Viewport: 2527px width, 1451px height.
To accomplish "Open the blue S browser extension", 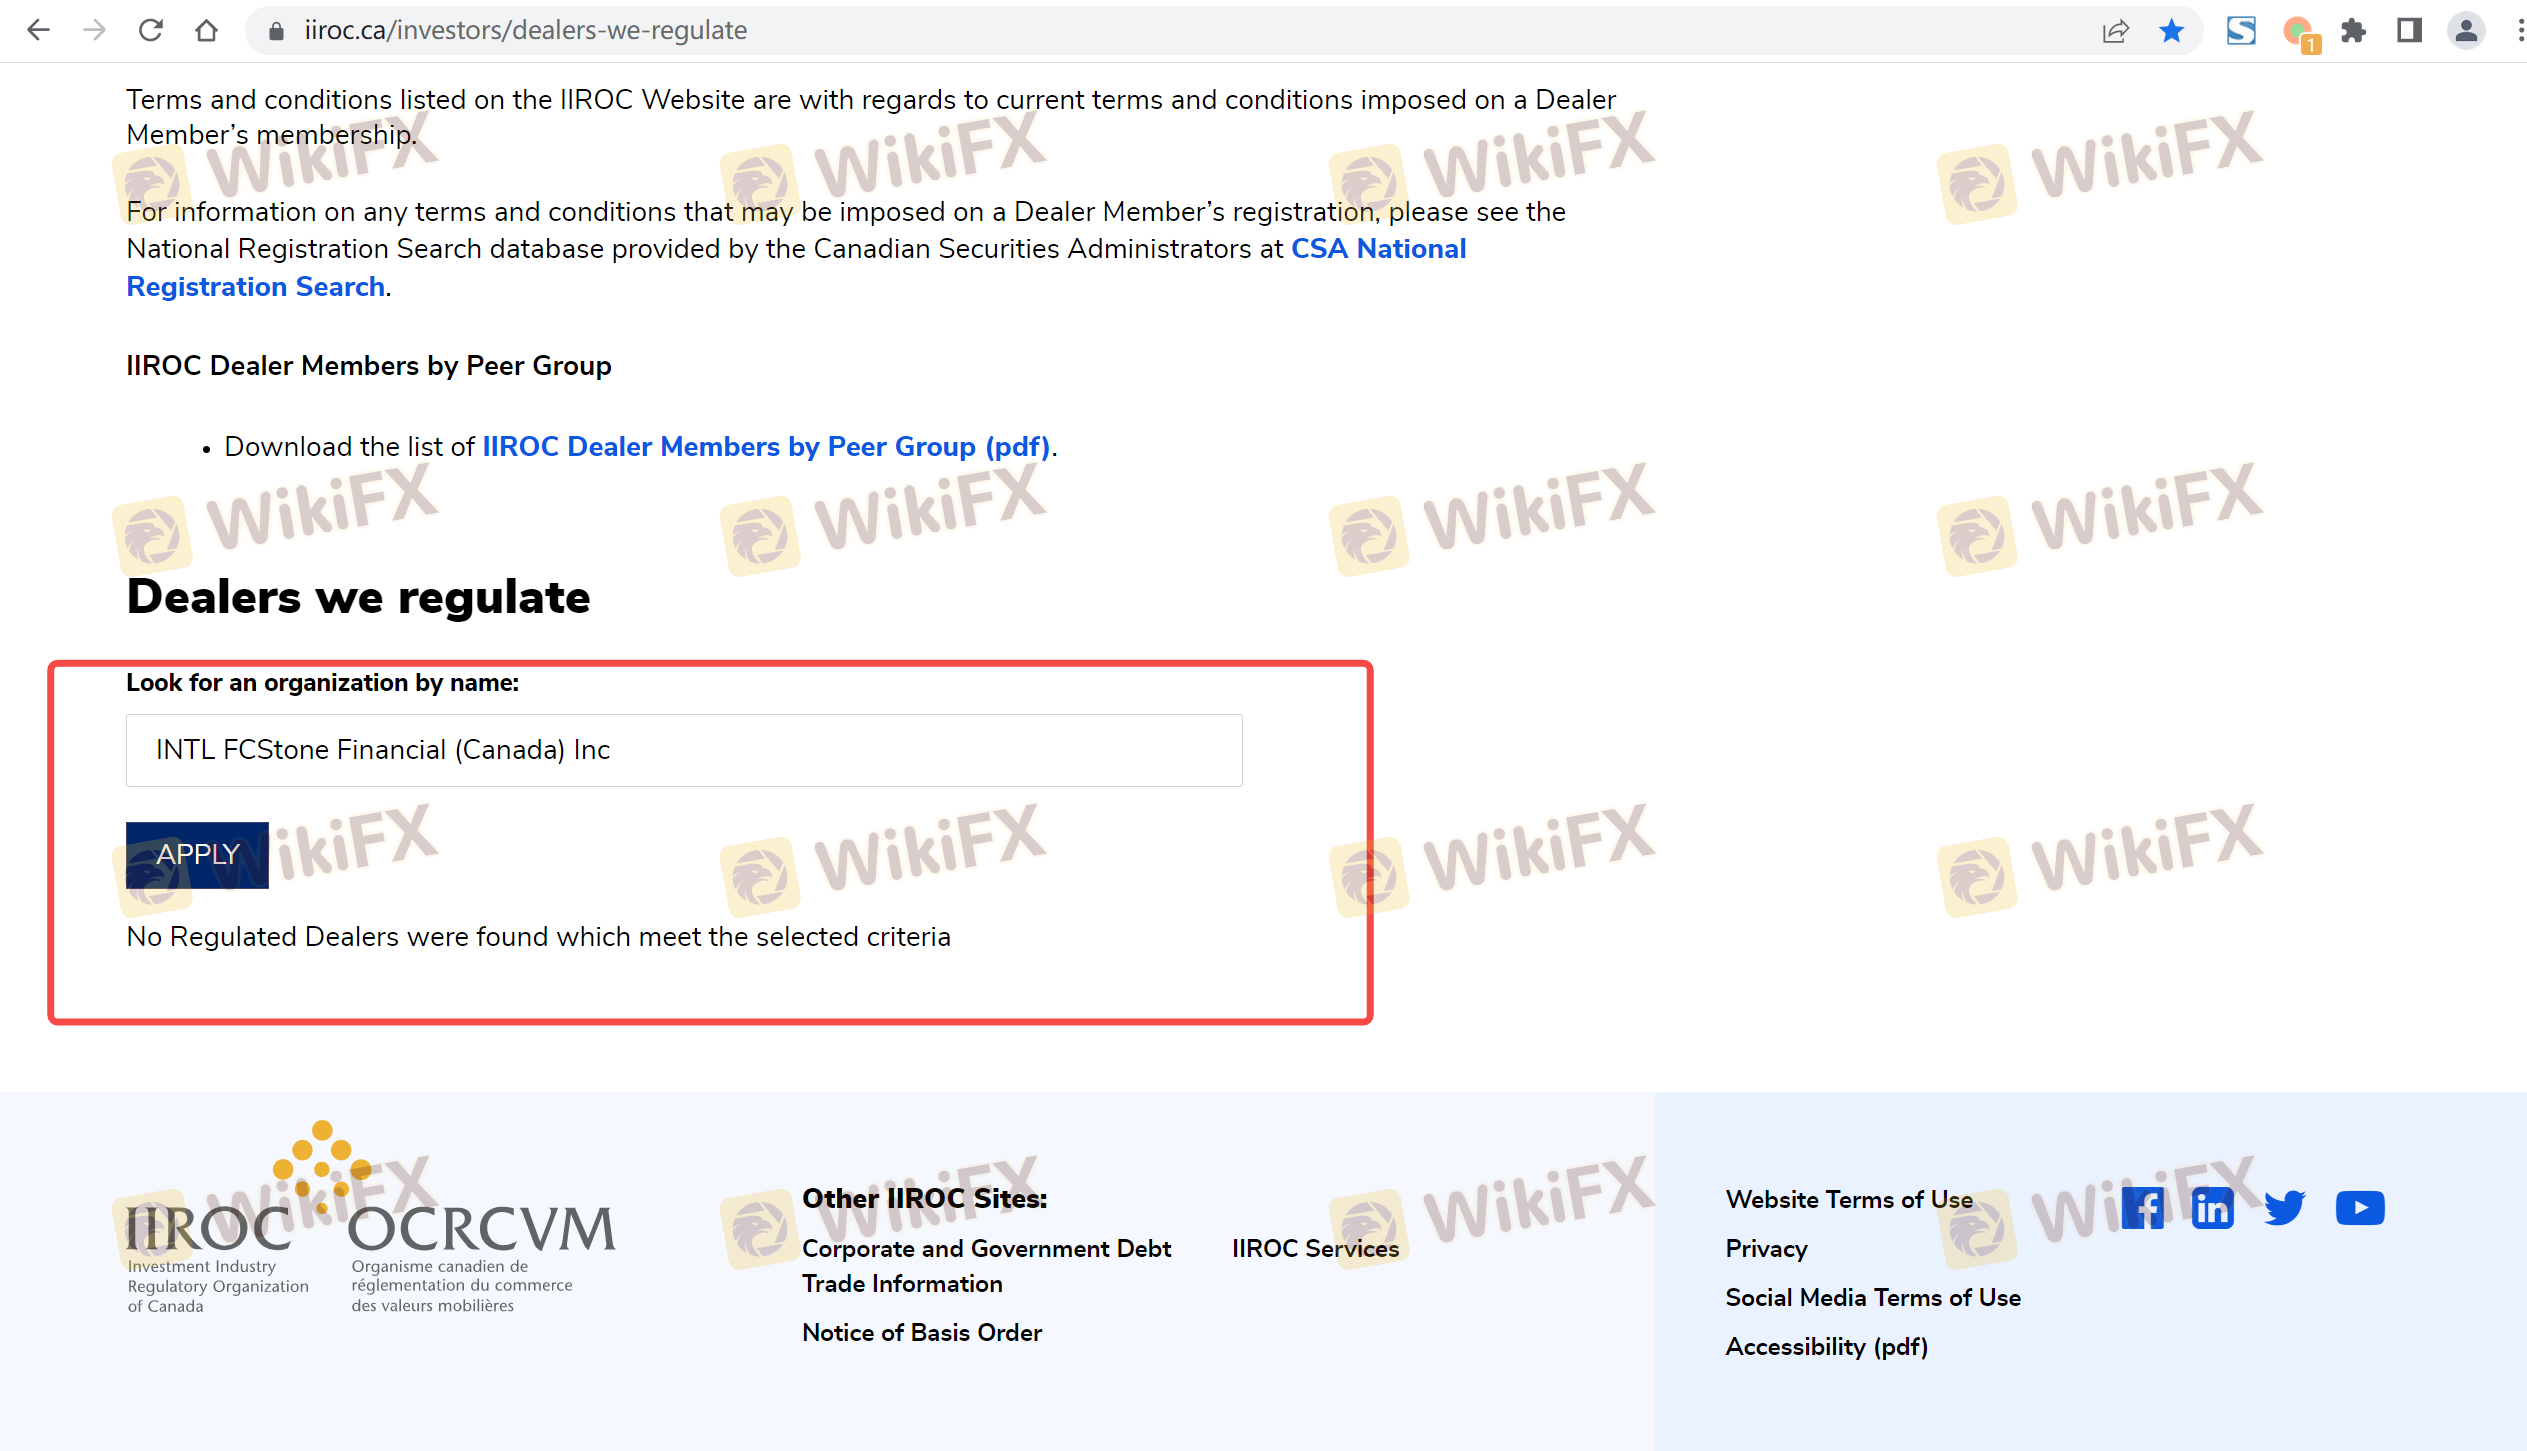I will pos(2241,31).
